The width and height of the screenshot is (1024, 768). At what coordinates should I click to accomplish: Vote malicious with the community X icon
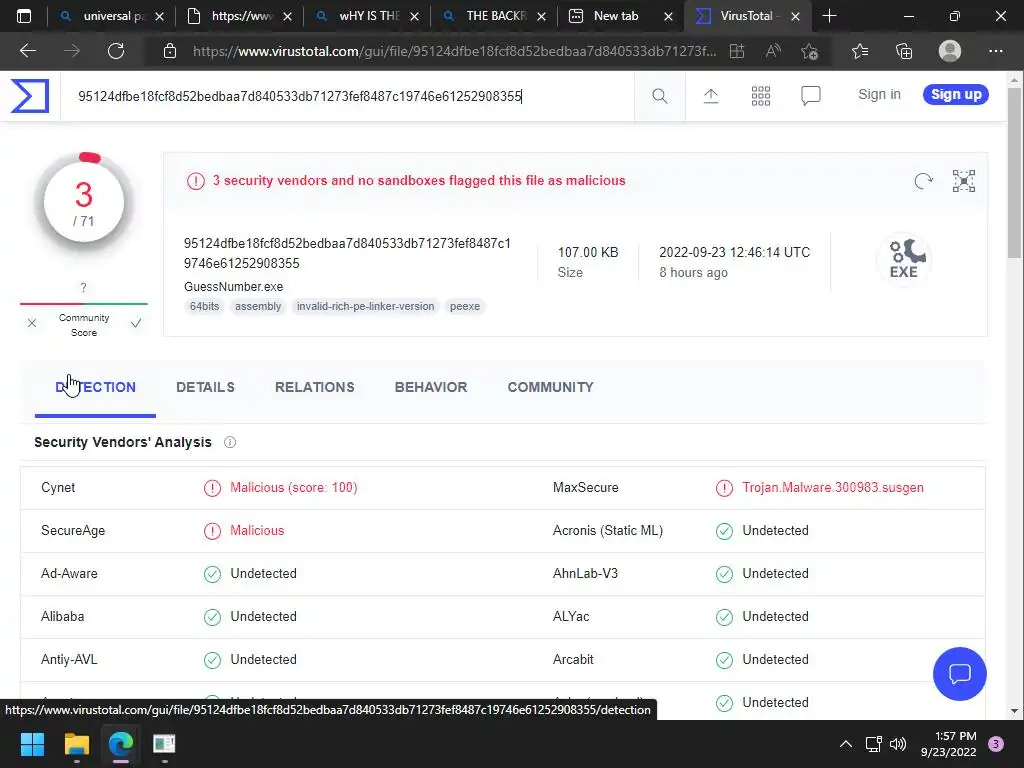(x=32, y=323)
